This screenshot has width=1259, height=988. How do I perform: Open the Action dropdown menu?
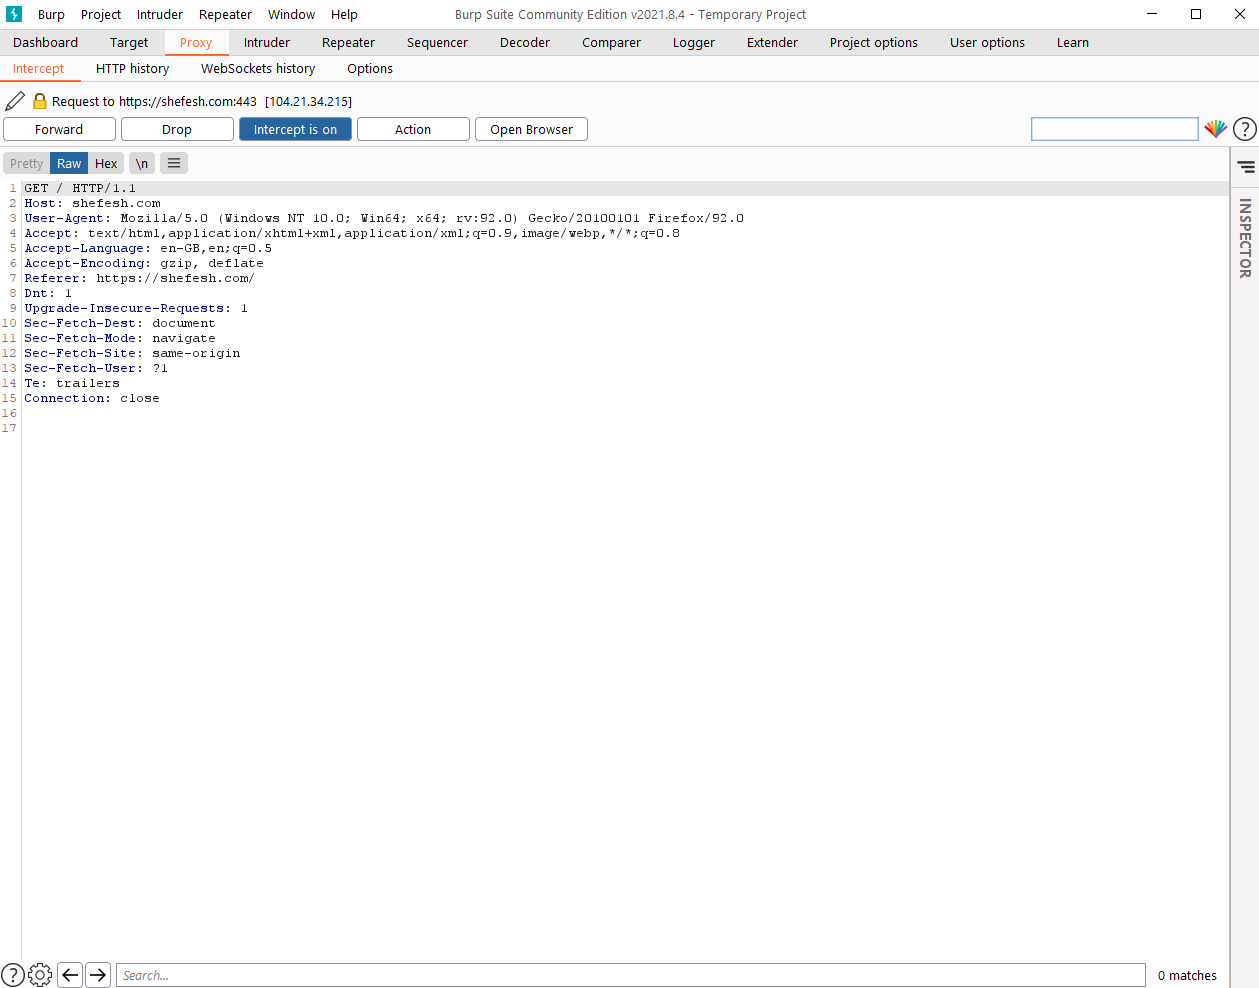click(x=413, y=129)
